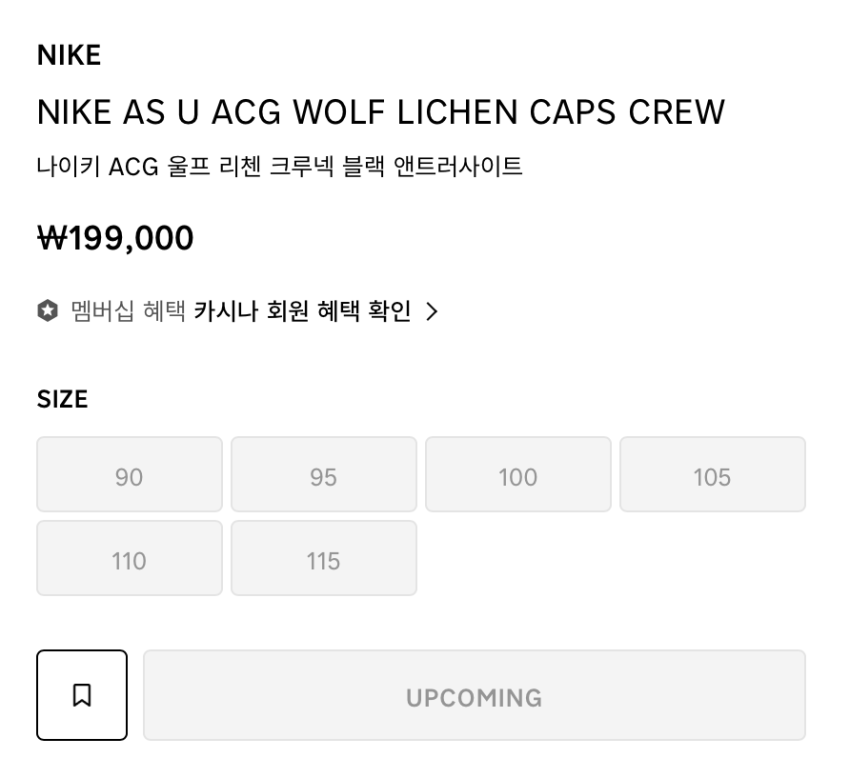Expand membership benefits via the chevron arrow
Viewport: 850px width, 758px height.
pyautogui.click(x=432, y=312)
